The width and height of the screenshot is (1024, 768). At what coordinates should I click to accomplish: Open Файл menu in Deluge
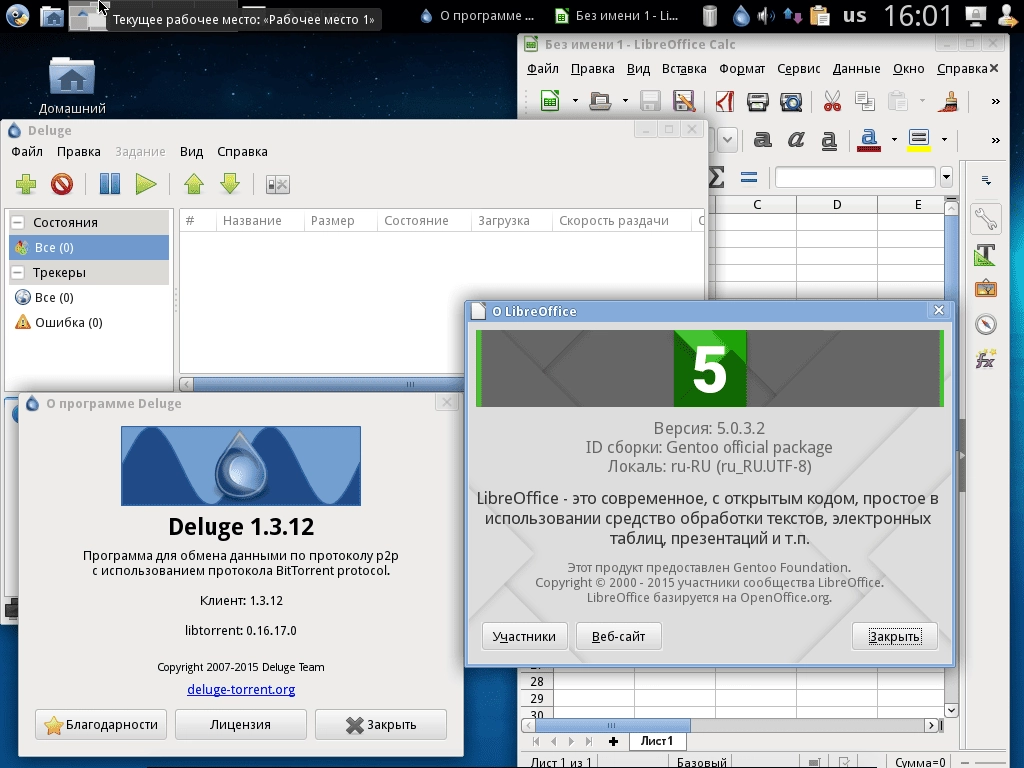(27, 152)
